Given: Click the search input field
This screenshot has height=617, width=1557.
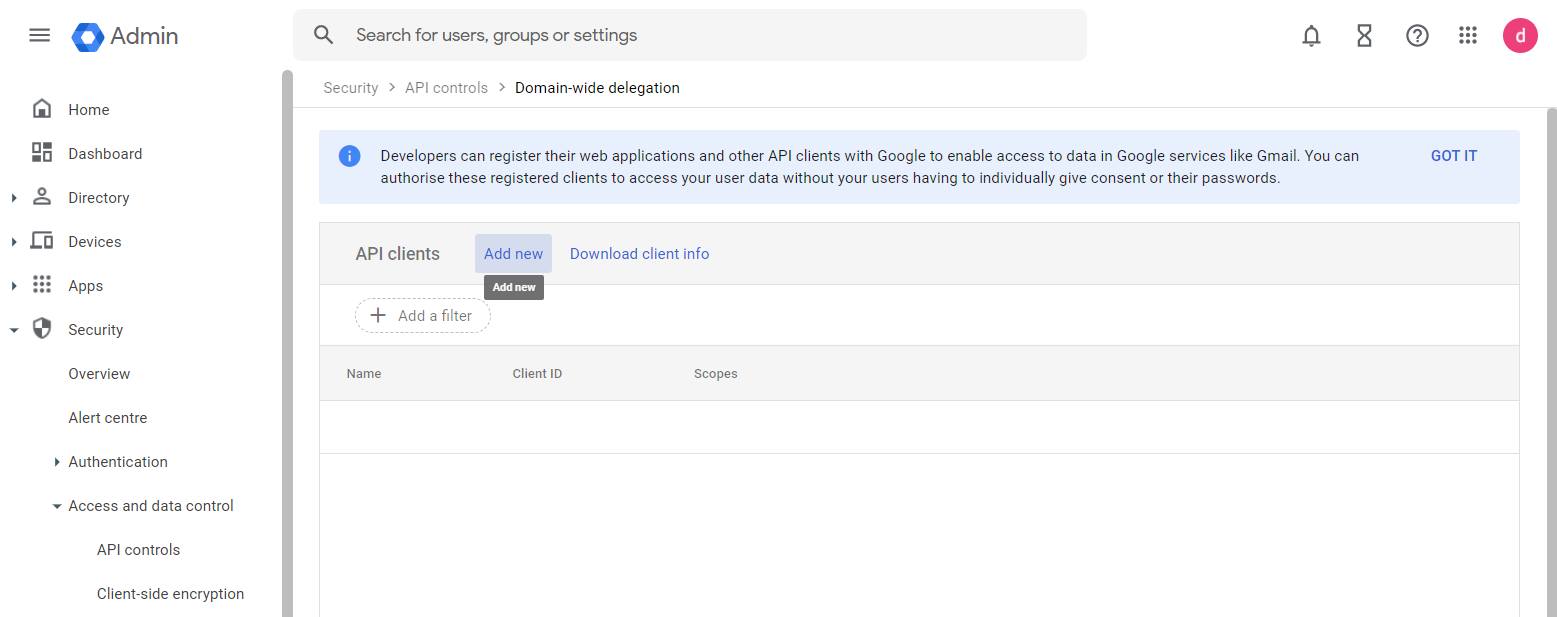Looking at the screenshot, I should pyautogui.click(x=700, y=35).
